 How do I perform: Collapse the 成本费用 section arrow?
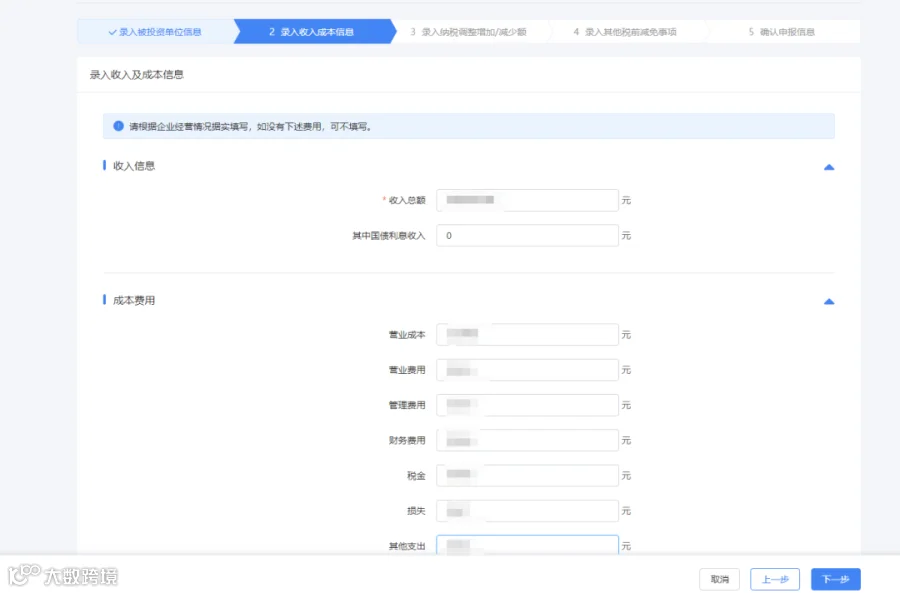pyautogui.click(x=828, y=301)
